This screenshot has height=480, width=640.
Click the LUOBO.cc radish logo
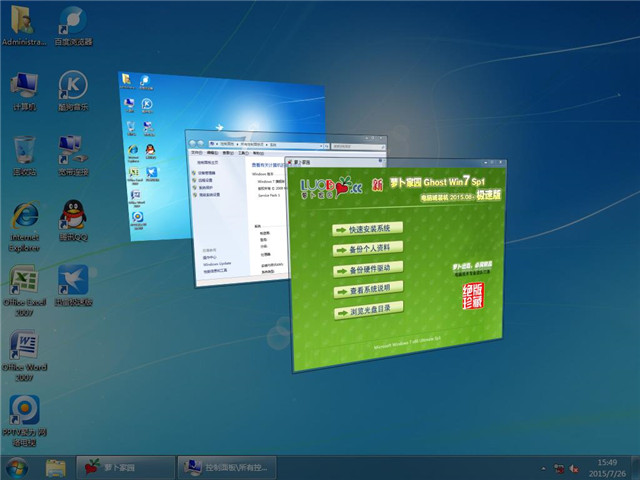(331, 188)
